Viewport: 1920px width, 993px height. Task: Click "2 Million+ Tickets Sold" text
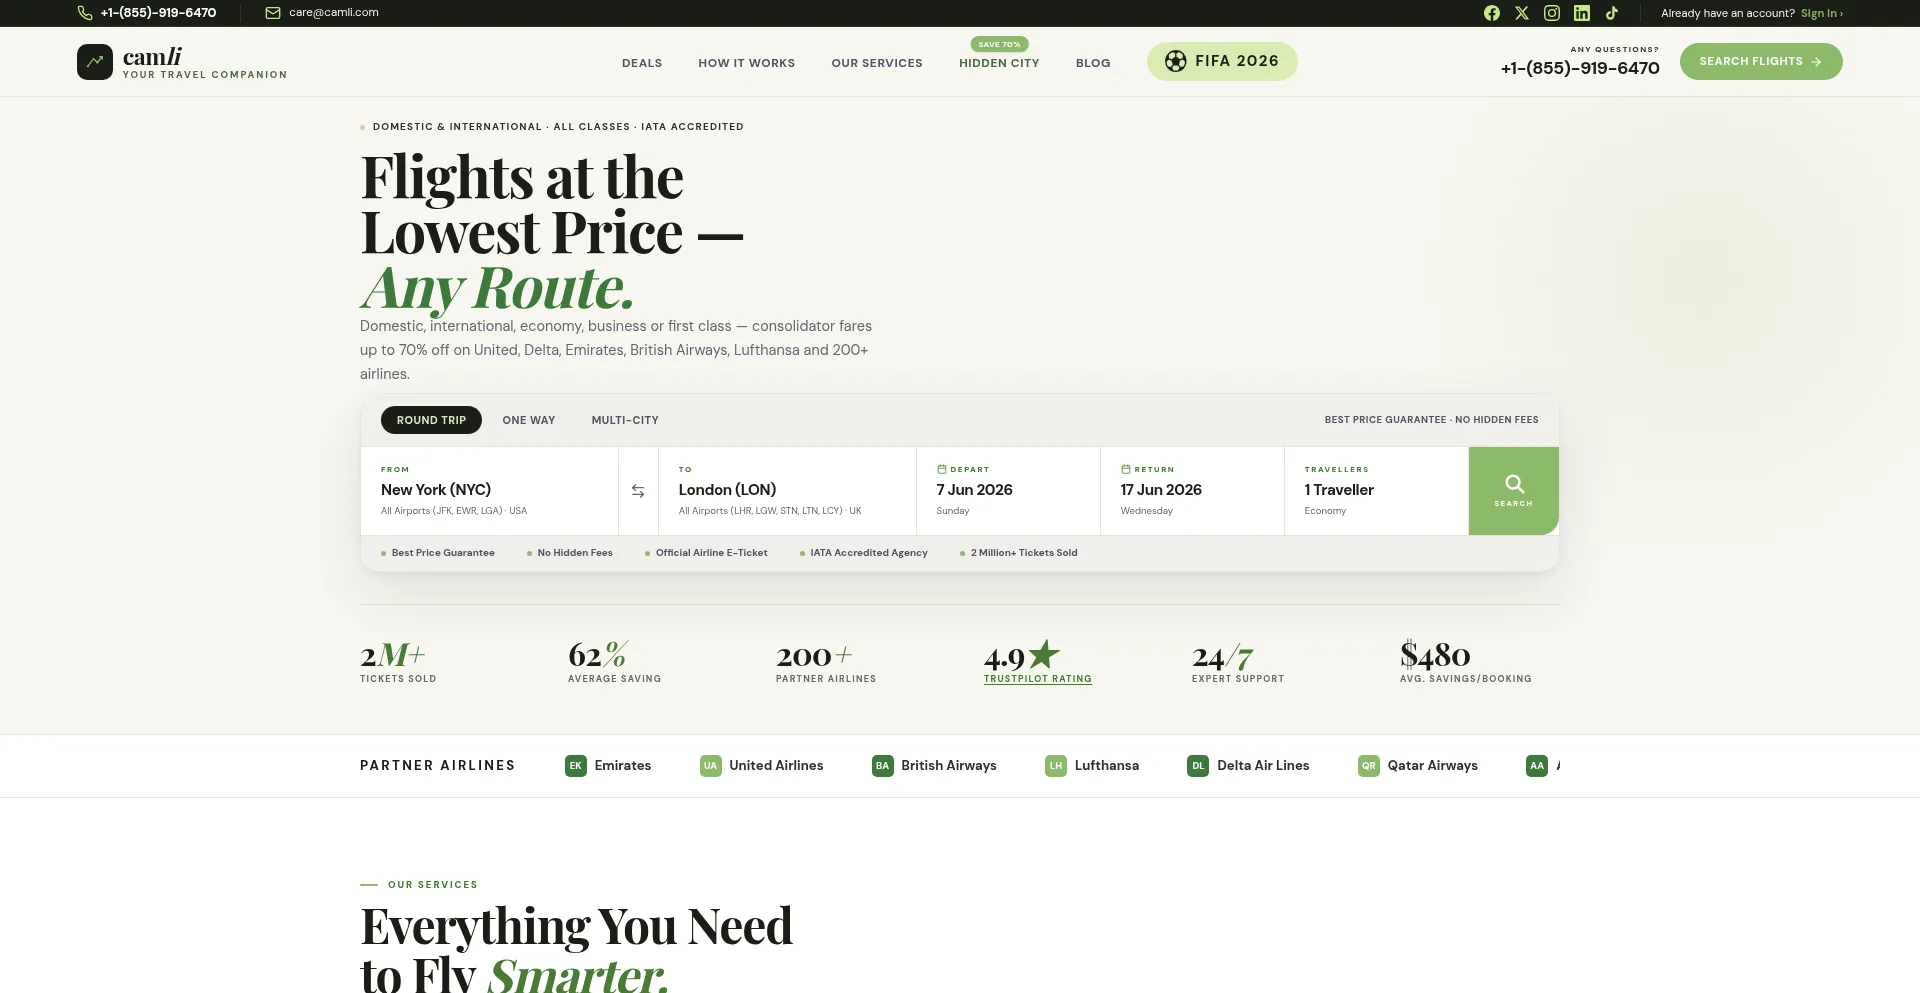[1024, 553]
